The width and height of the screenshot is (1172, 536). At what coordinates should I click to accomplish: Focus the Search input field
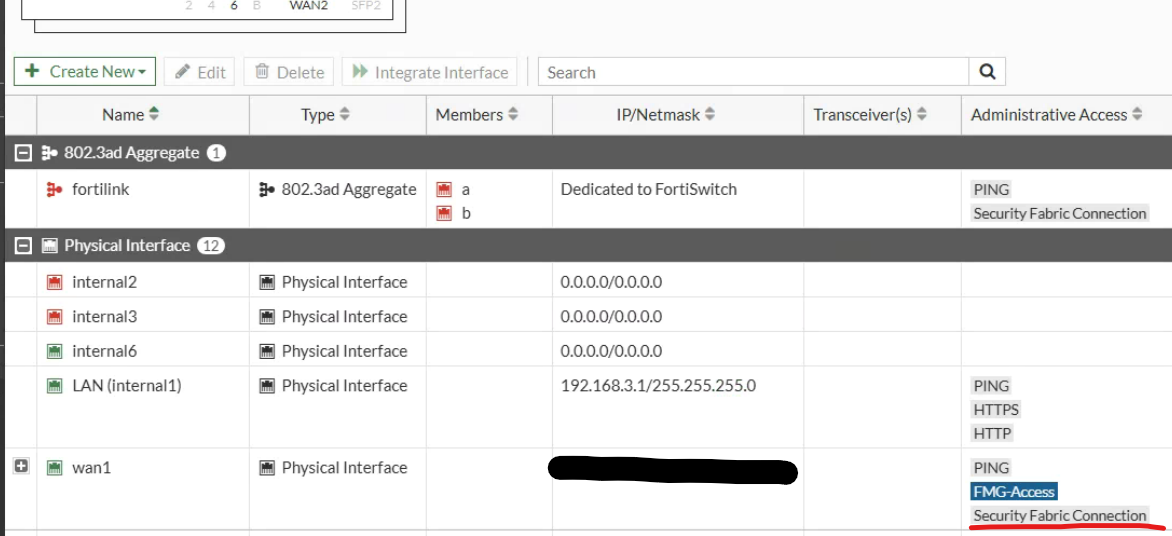click(753, 72)
